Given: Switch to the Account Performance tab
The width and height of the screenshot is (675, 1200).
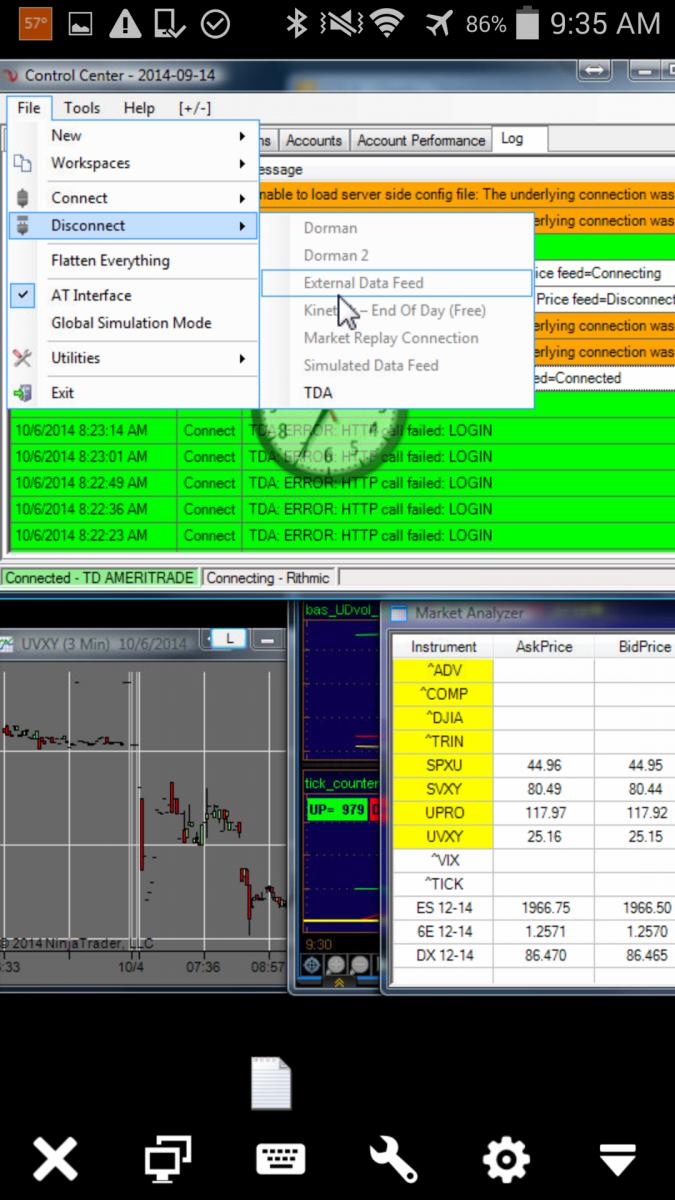Looking at the screenshot, I should coord(421,141).
